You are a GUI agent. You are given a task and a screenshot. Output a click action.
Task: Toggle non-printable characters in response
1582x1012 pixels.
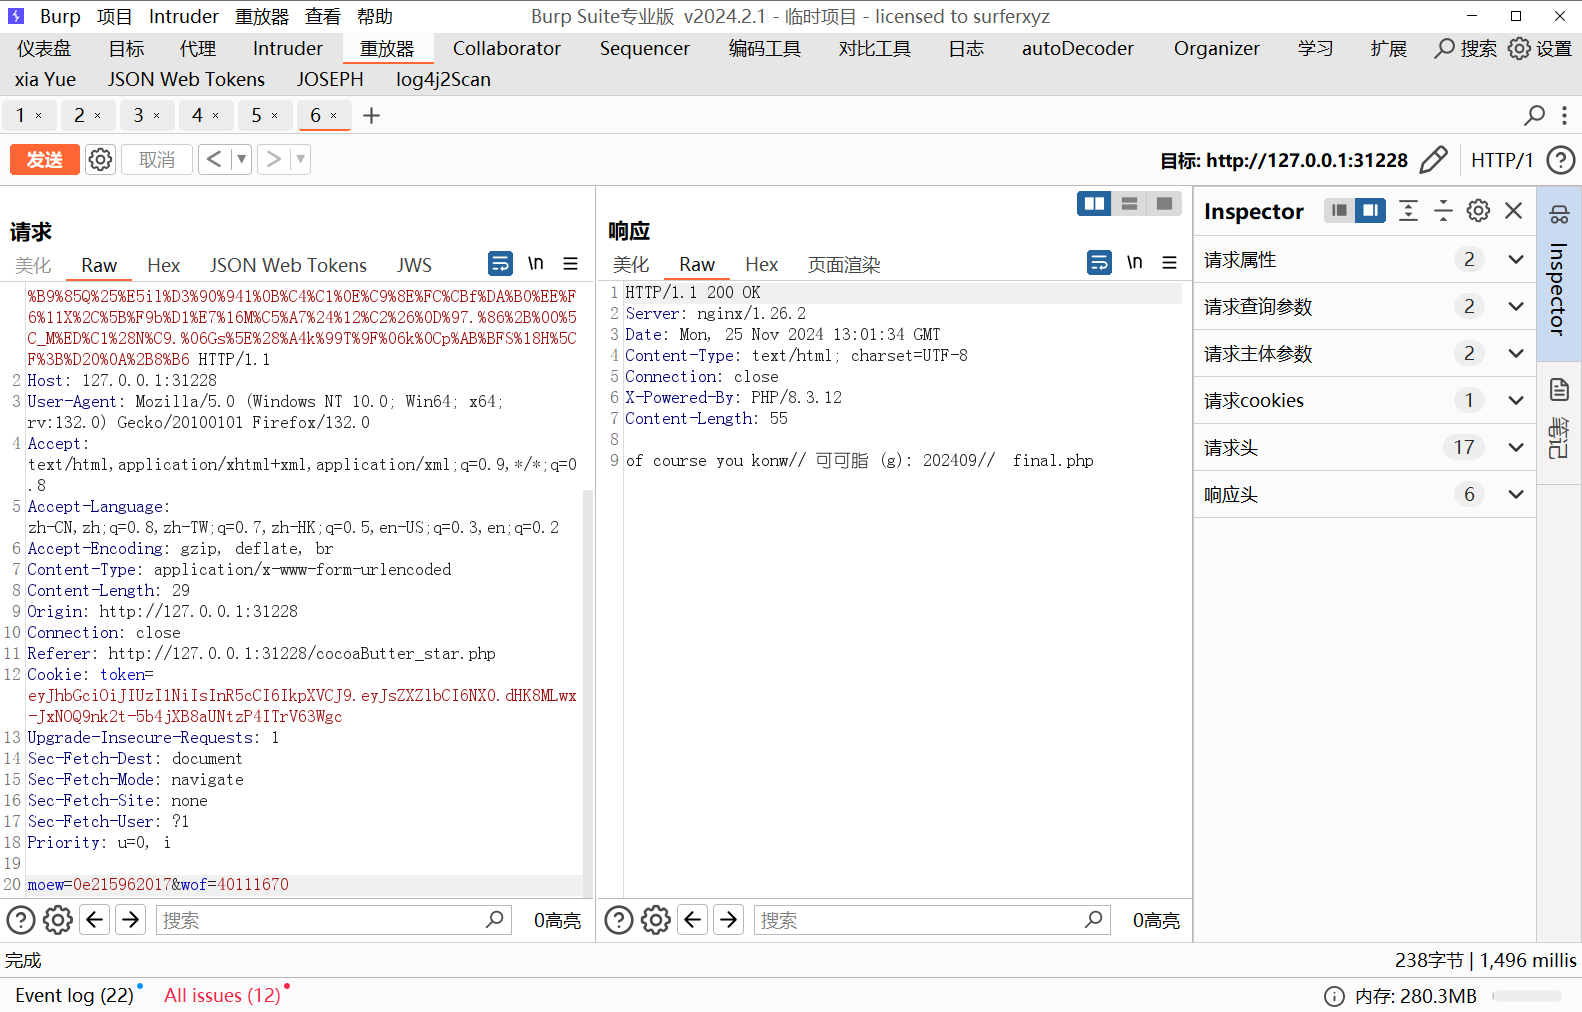(x=1134, y=262)
